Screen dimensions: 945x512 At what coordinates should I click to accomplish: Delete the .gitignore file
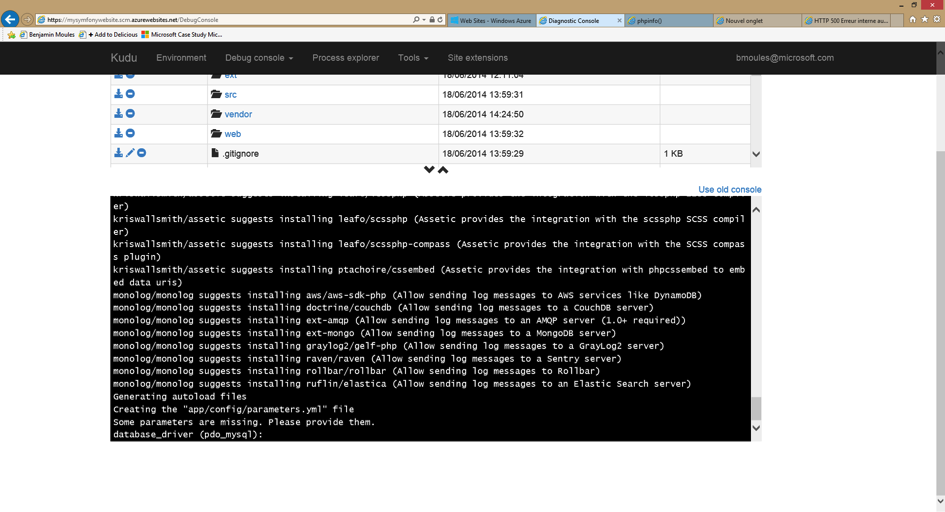point(142,153)
